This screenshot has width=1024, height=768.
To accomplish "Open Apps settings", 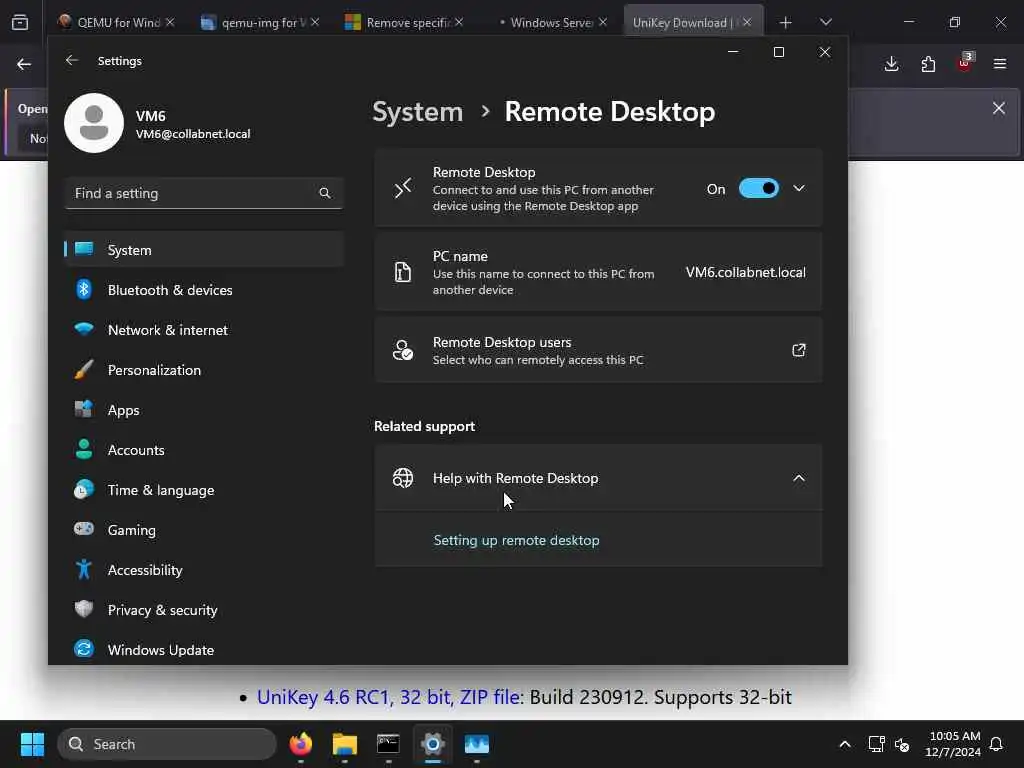I will pyautogui.click(x=204, y=410).
